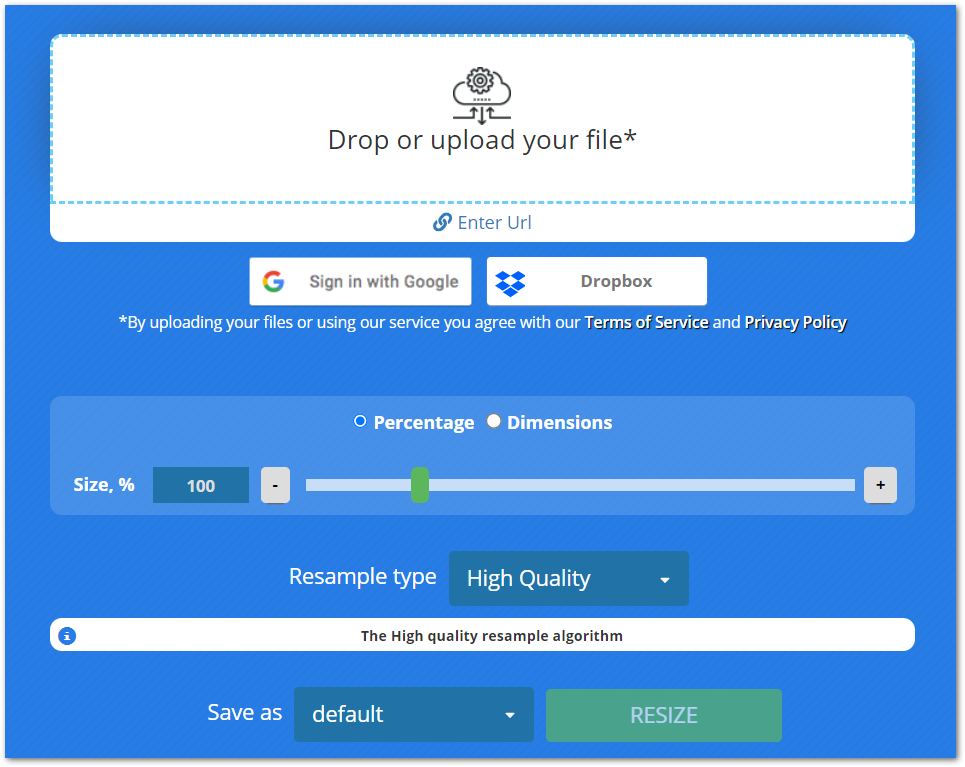Click the chain link icon beside Enter Url

[442, 222]
